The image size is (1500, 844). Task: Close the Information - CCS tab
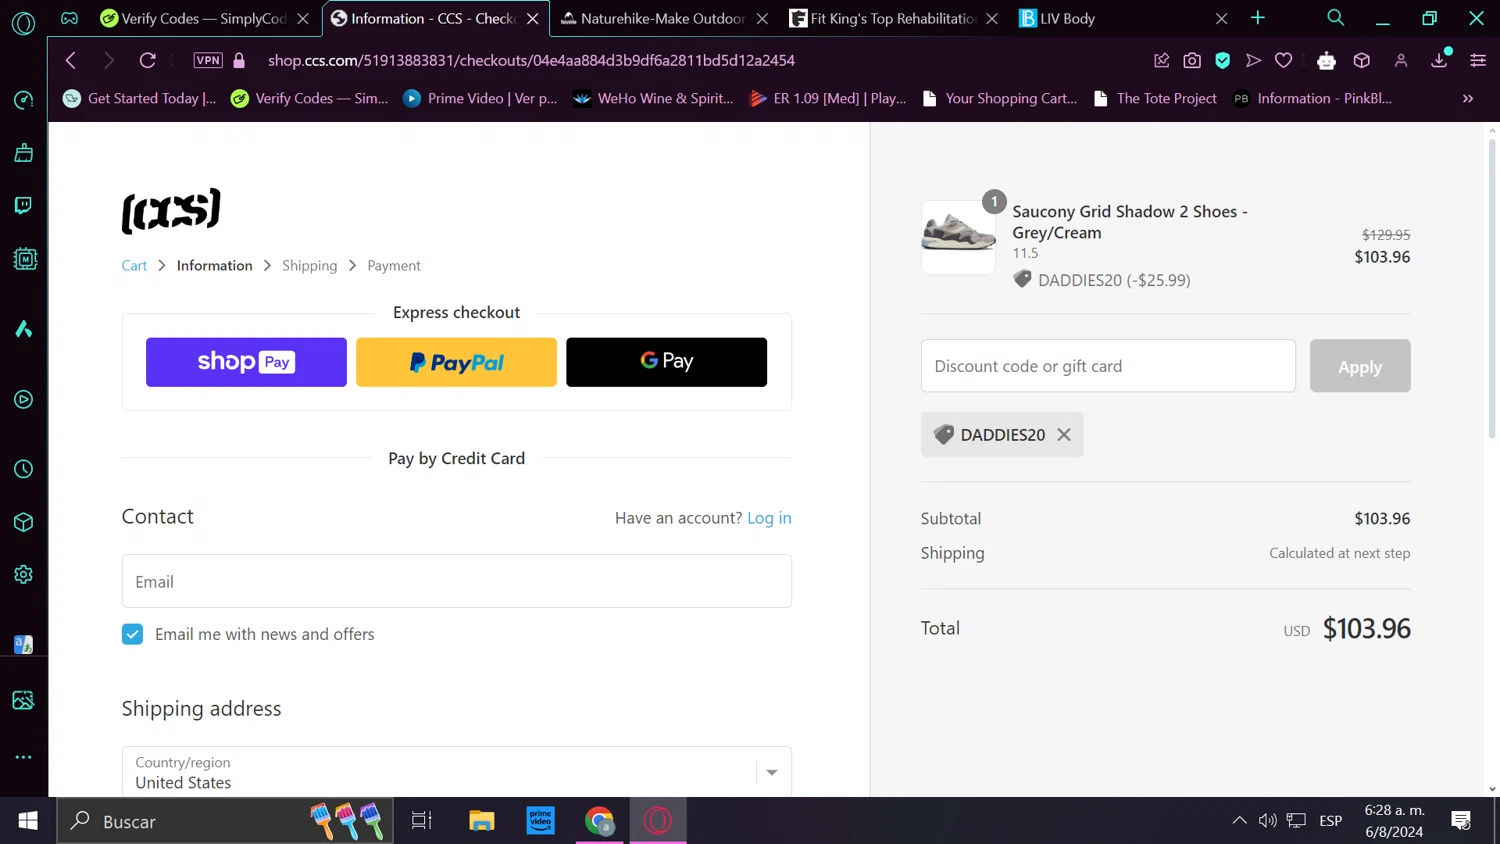533,18
